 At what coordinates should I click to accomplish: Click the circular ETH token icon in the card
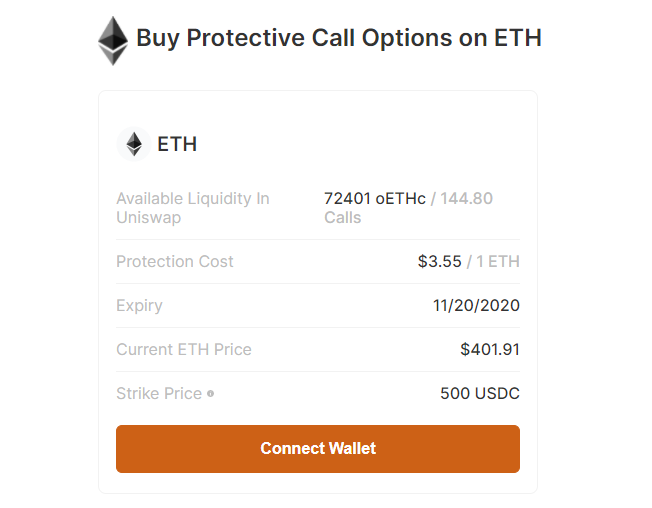tap(133, 144)
